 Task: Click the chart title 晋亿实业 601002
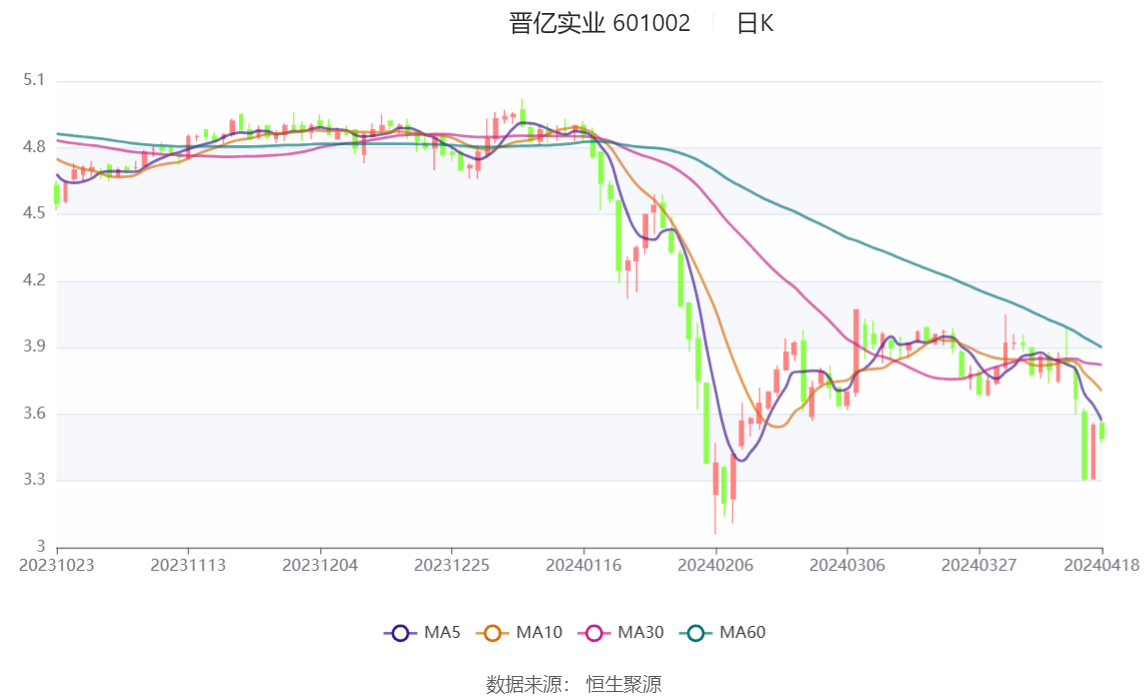click(x=600, y=23)
